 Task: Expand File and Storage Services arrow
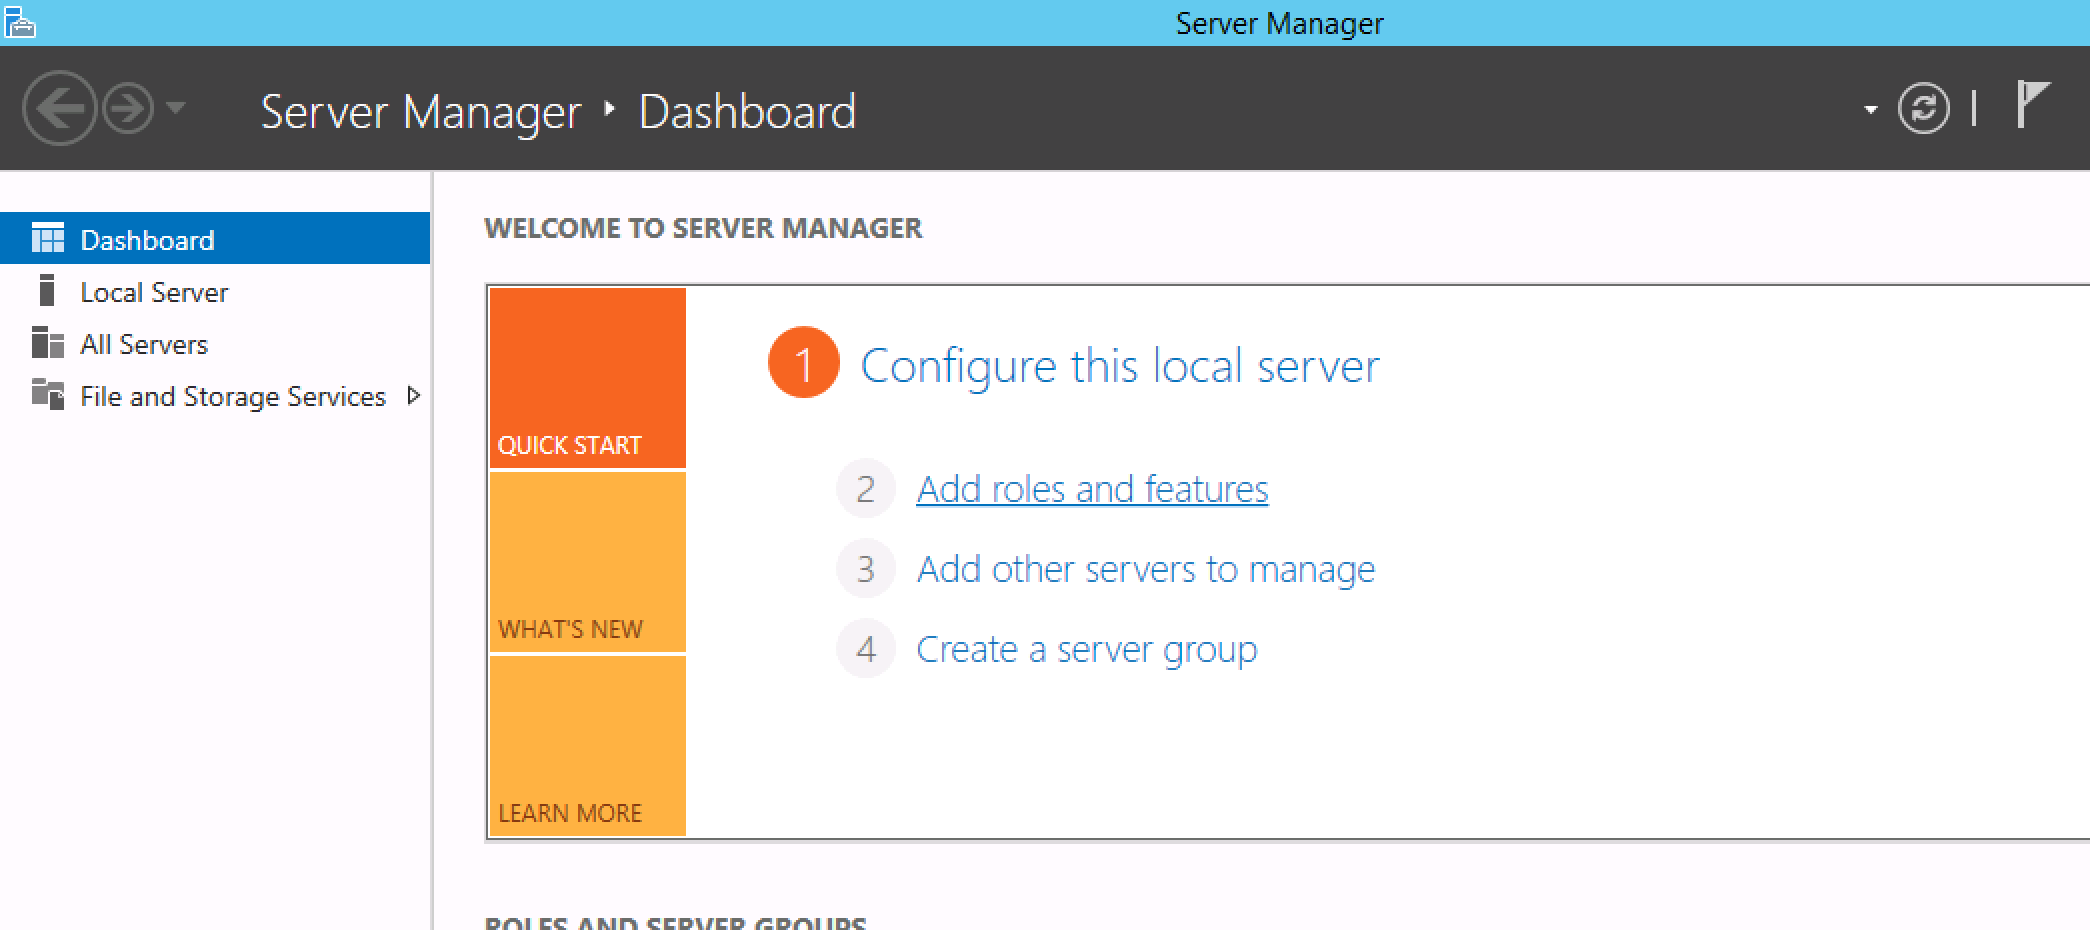click(x=413, y=396)
